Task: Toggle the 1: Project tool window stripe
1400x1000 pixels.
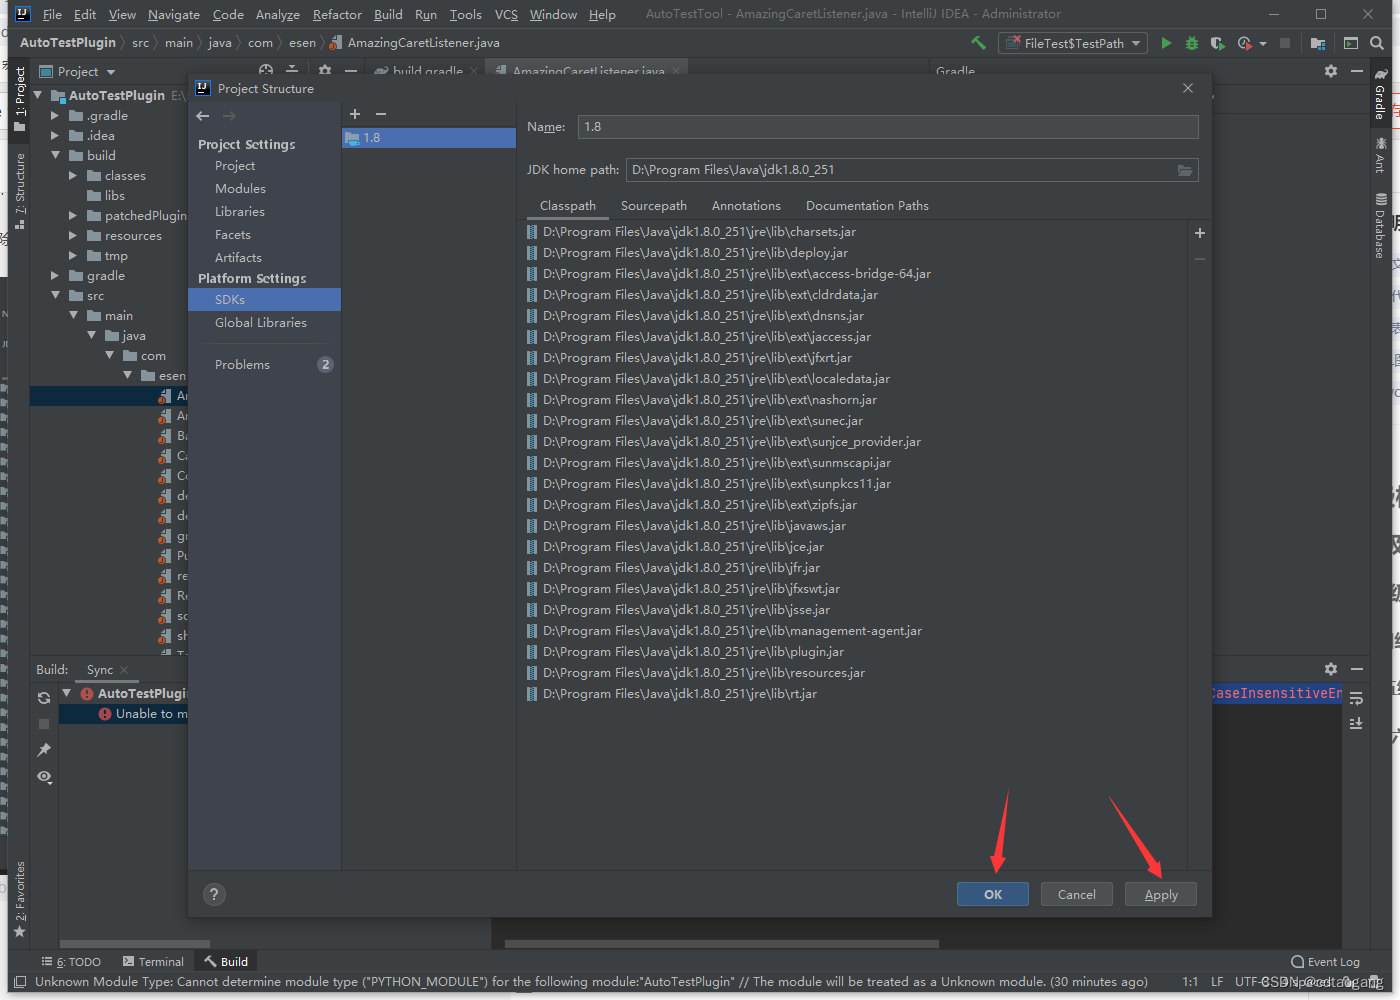Action: 20,99
